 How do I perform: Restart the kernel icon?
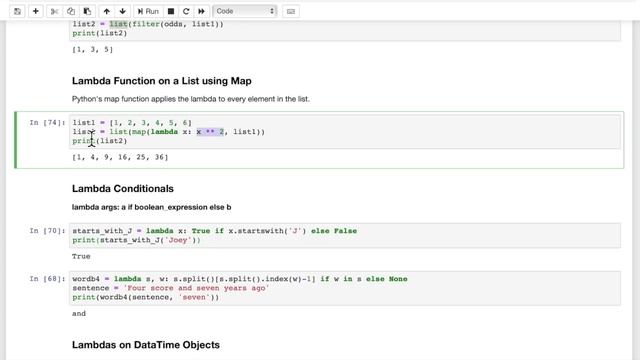coord(186,11)
